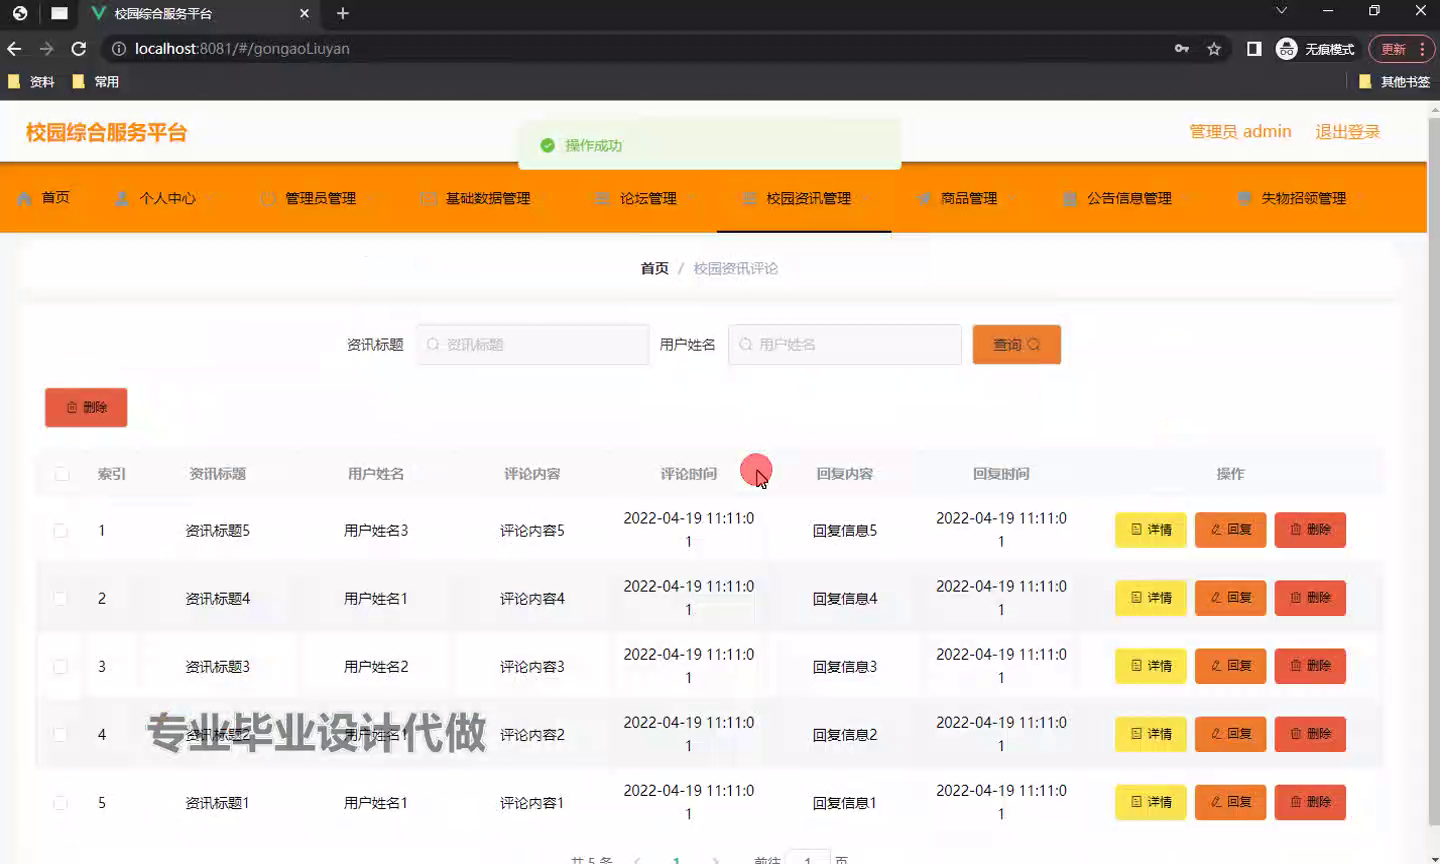Open the 资料 bookmarks folder
1440x864 pixels.
pyautogui.click(x=31, y=82)
